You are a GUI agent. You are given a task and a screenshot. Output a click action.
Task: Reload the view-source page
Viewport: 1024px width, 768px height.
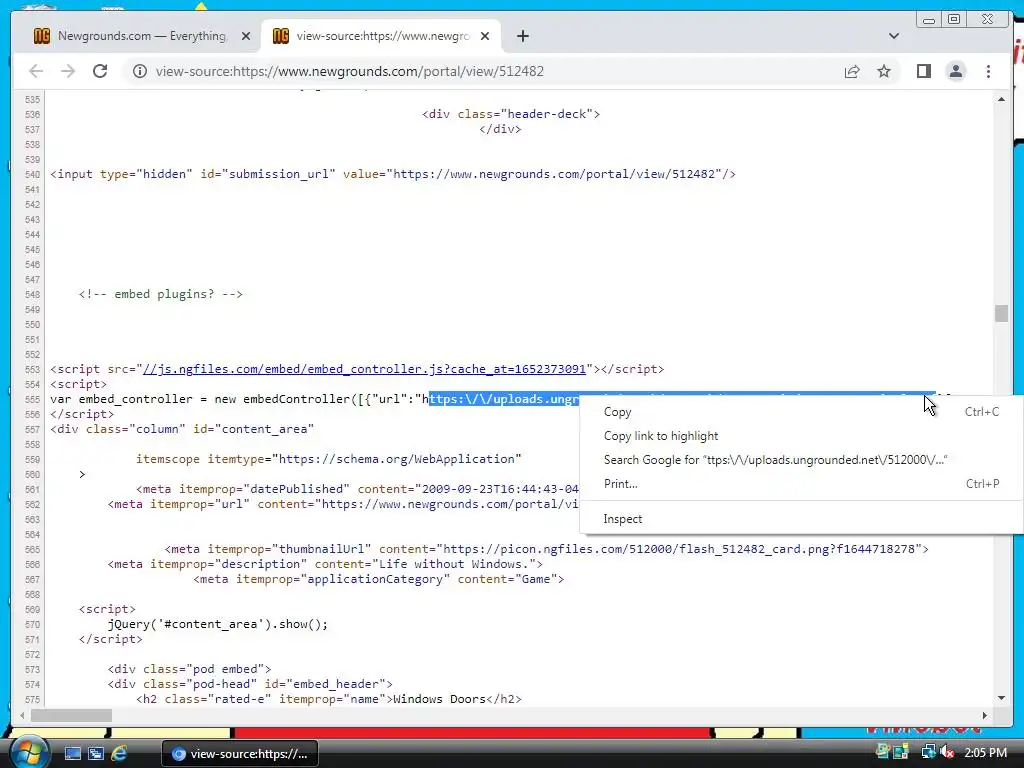pos(100,71)
